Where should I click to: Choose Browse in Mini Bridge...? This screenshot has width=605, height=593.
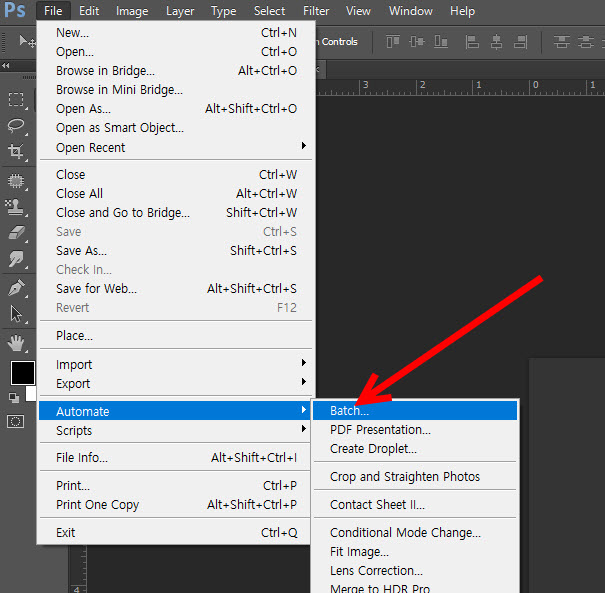[x=176, y=90]
